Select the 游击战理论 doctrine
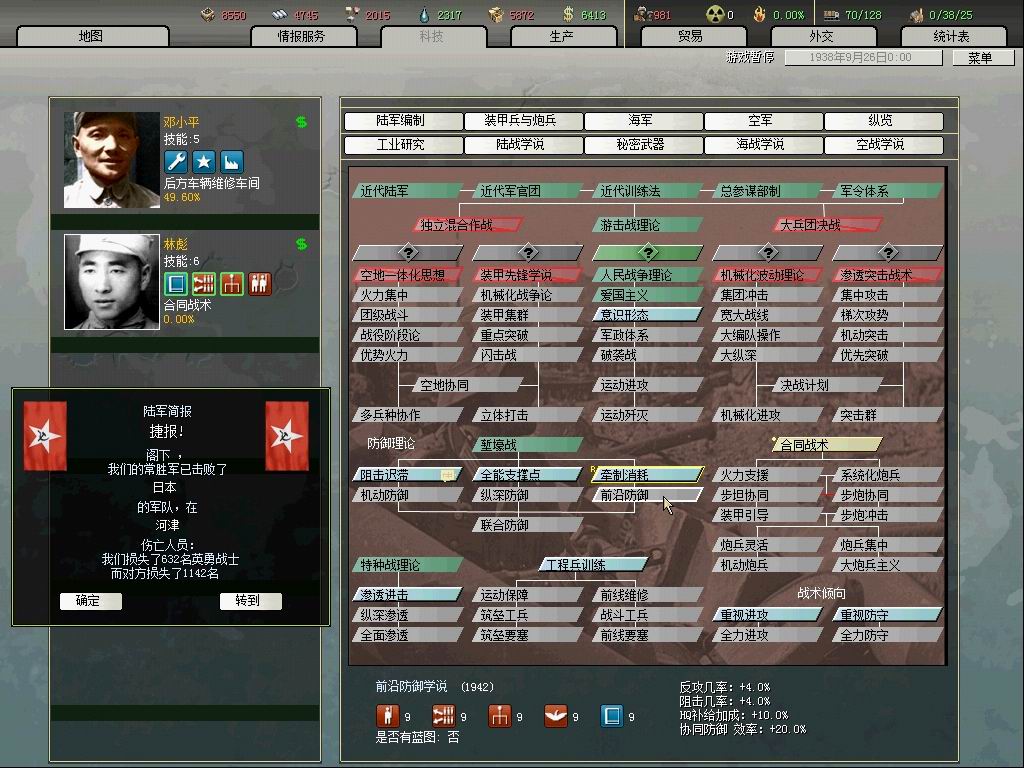This screenshot has width=1024, height=768. [648, 225]
